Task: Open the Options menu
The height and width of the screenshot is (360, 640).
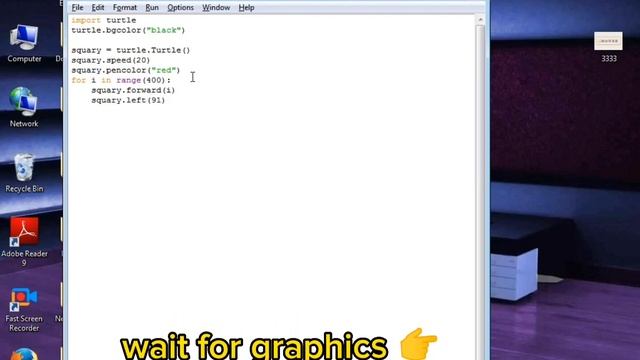Action: [180, 7]
